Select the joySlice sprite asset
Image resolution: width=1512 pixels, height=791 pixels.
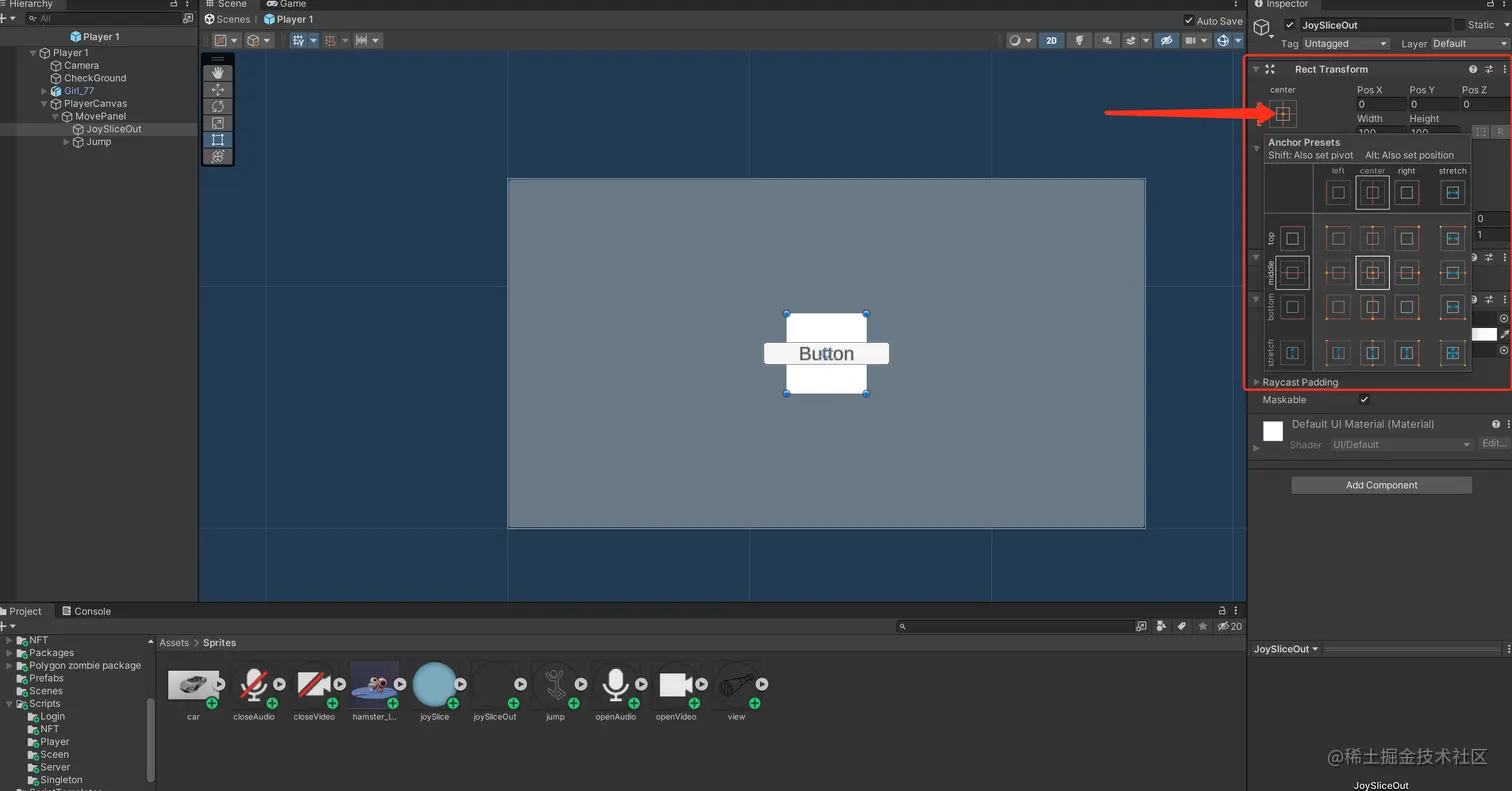(435, 685)
